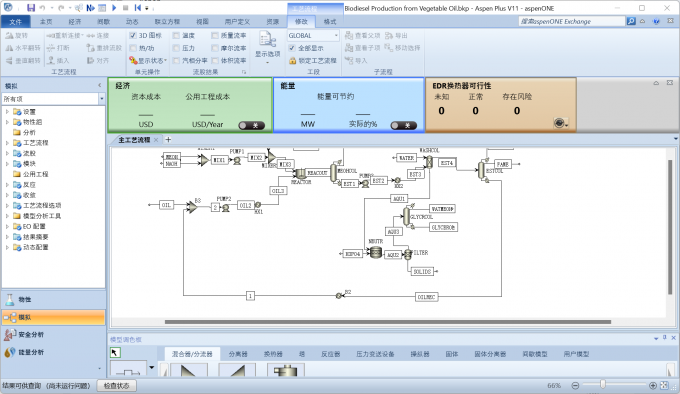
Task: Click the zoom in plus button
Action: (x=653, y=385)
